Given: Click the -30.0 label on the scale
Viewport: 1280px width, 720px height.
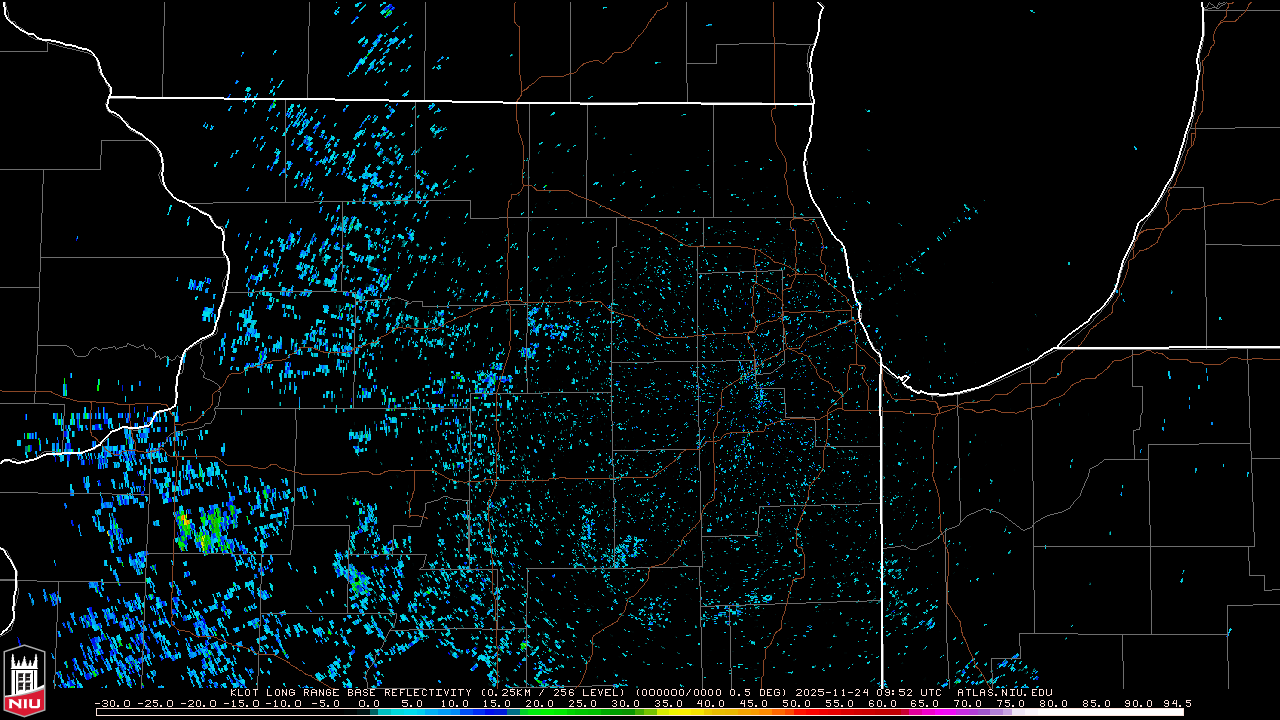Looking at the screenshot, I should (x=111, y=704).
